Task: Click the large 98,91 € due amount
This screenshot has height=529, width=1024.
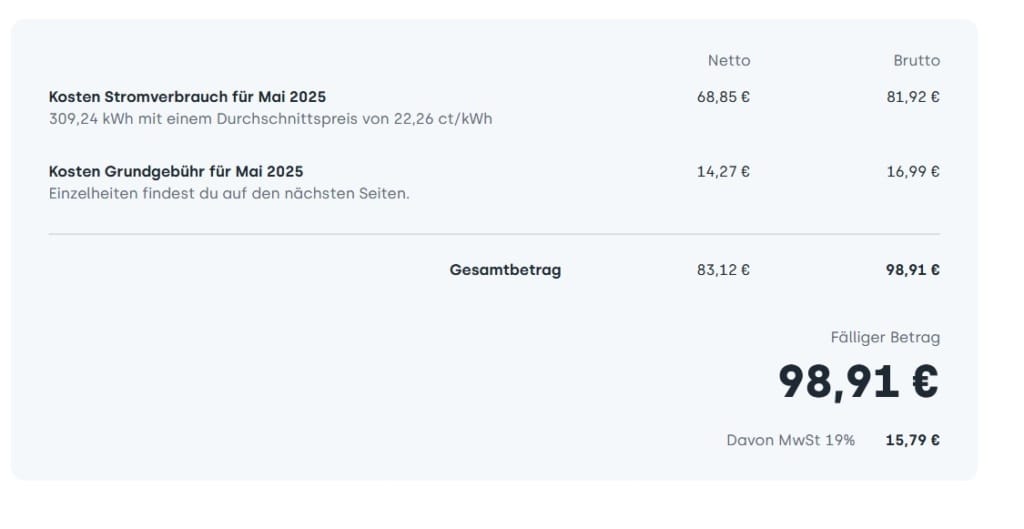Action: click(x=859, y=382)
